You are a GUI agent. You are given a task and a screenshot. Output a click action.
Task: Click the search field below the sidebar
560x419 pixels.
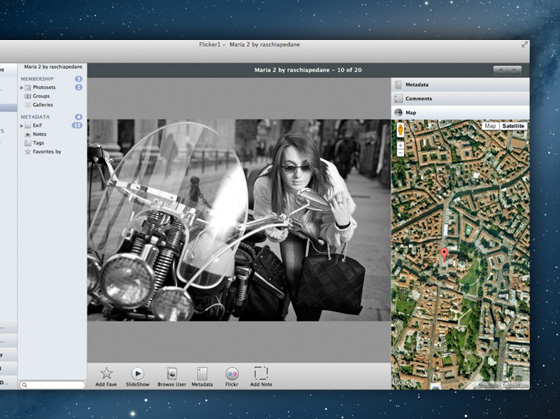[x=52, y=385]
